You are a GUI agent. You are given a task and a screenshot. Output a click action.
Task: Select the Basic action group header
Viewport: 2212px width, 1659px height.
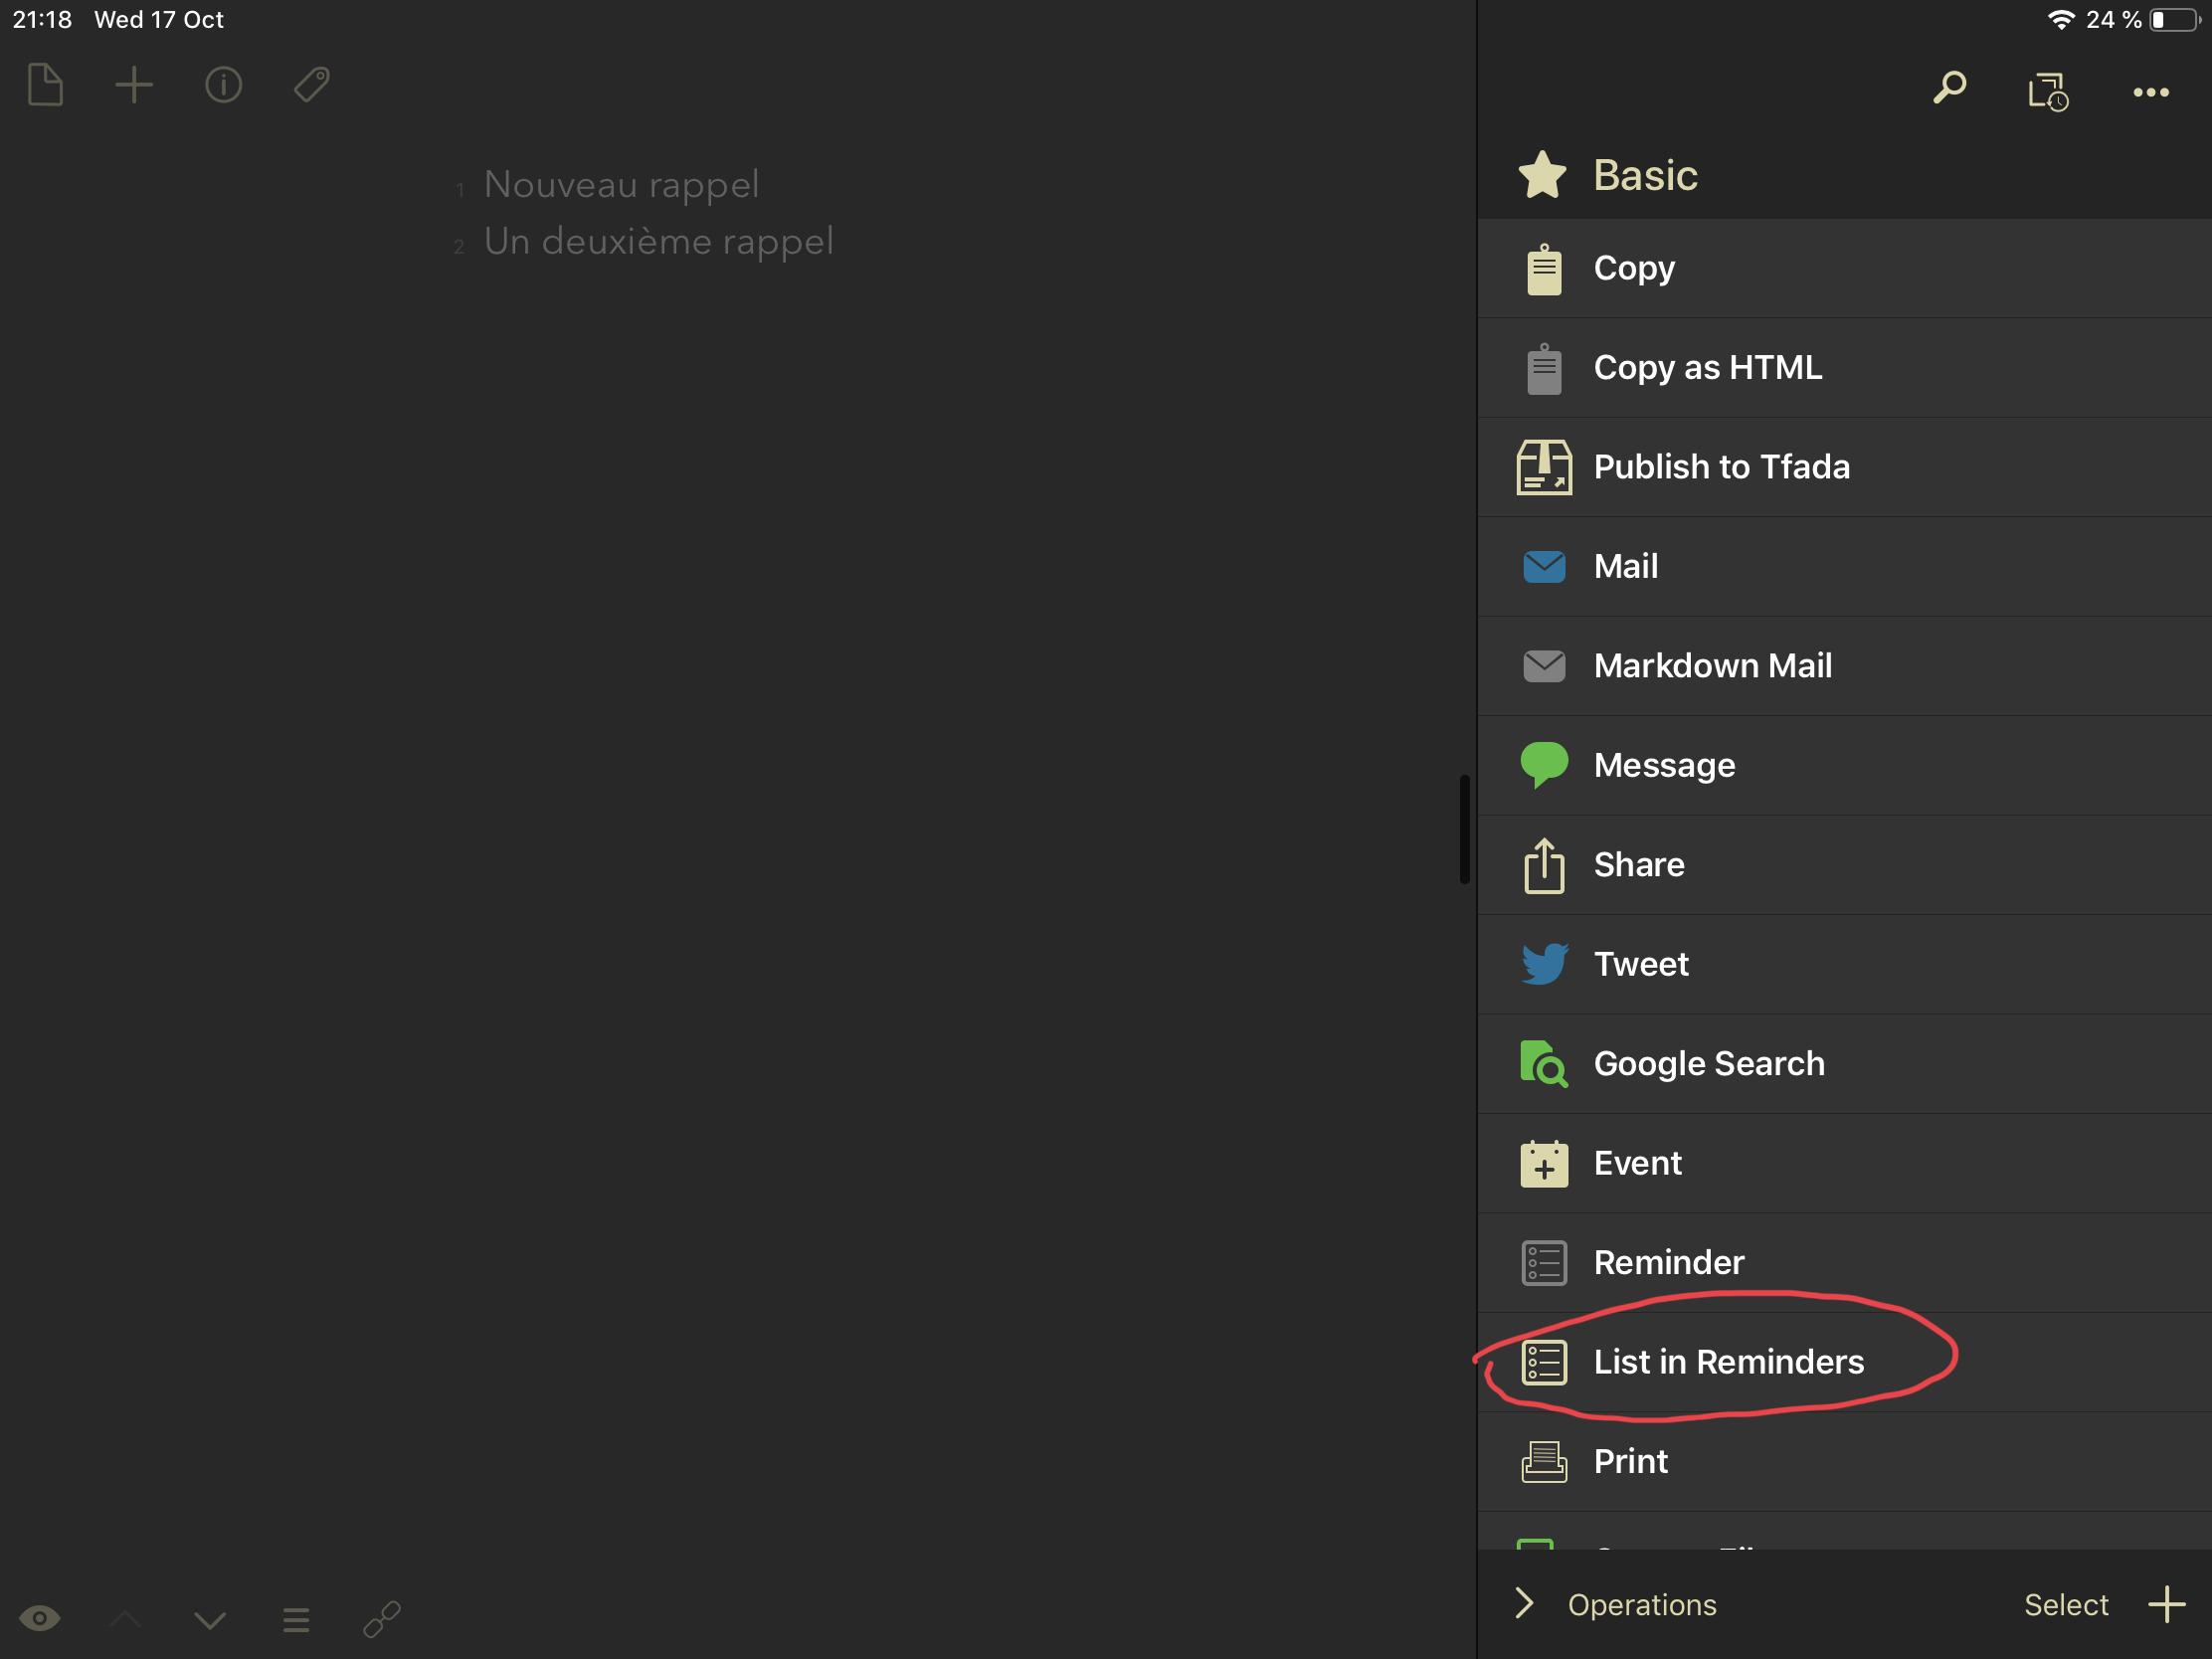coord(1644,175)
